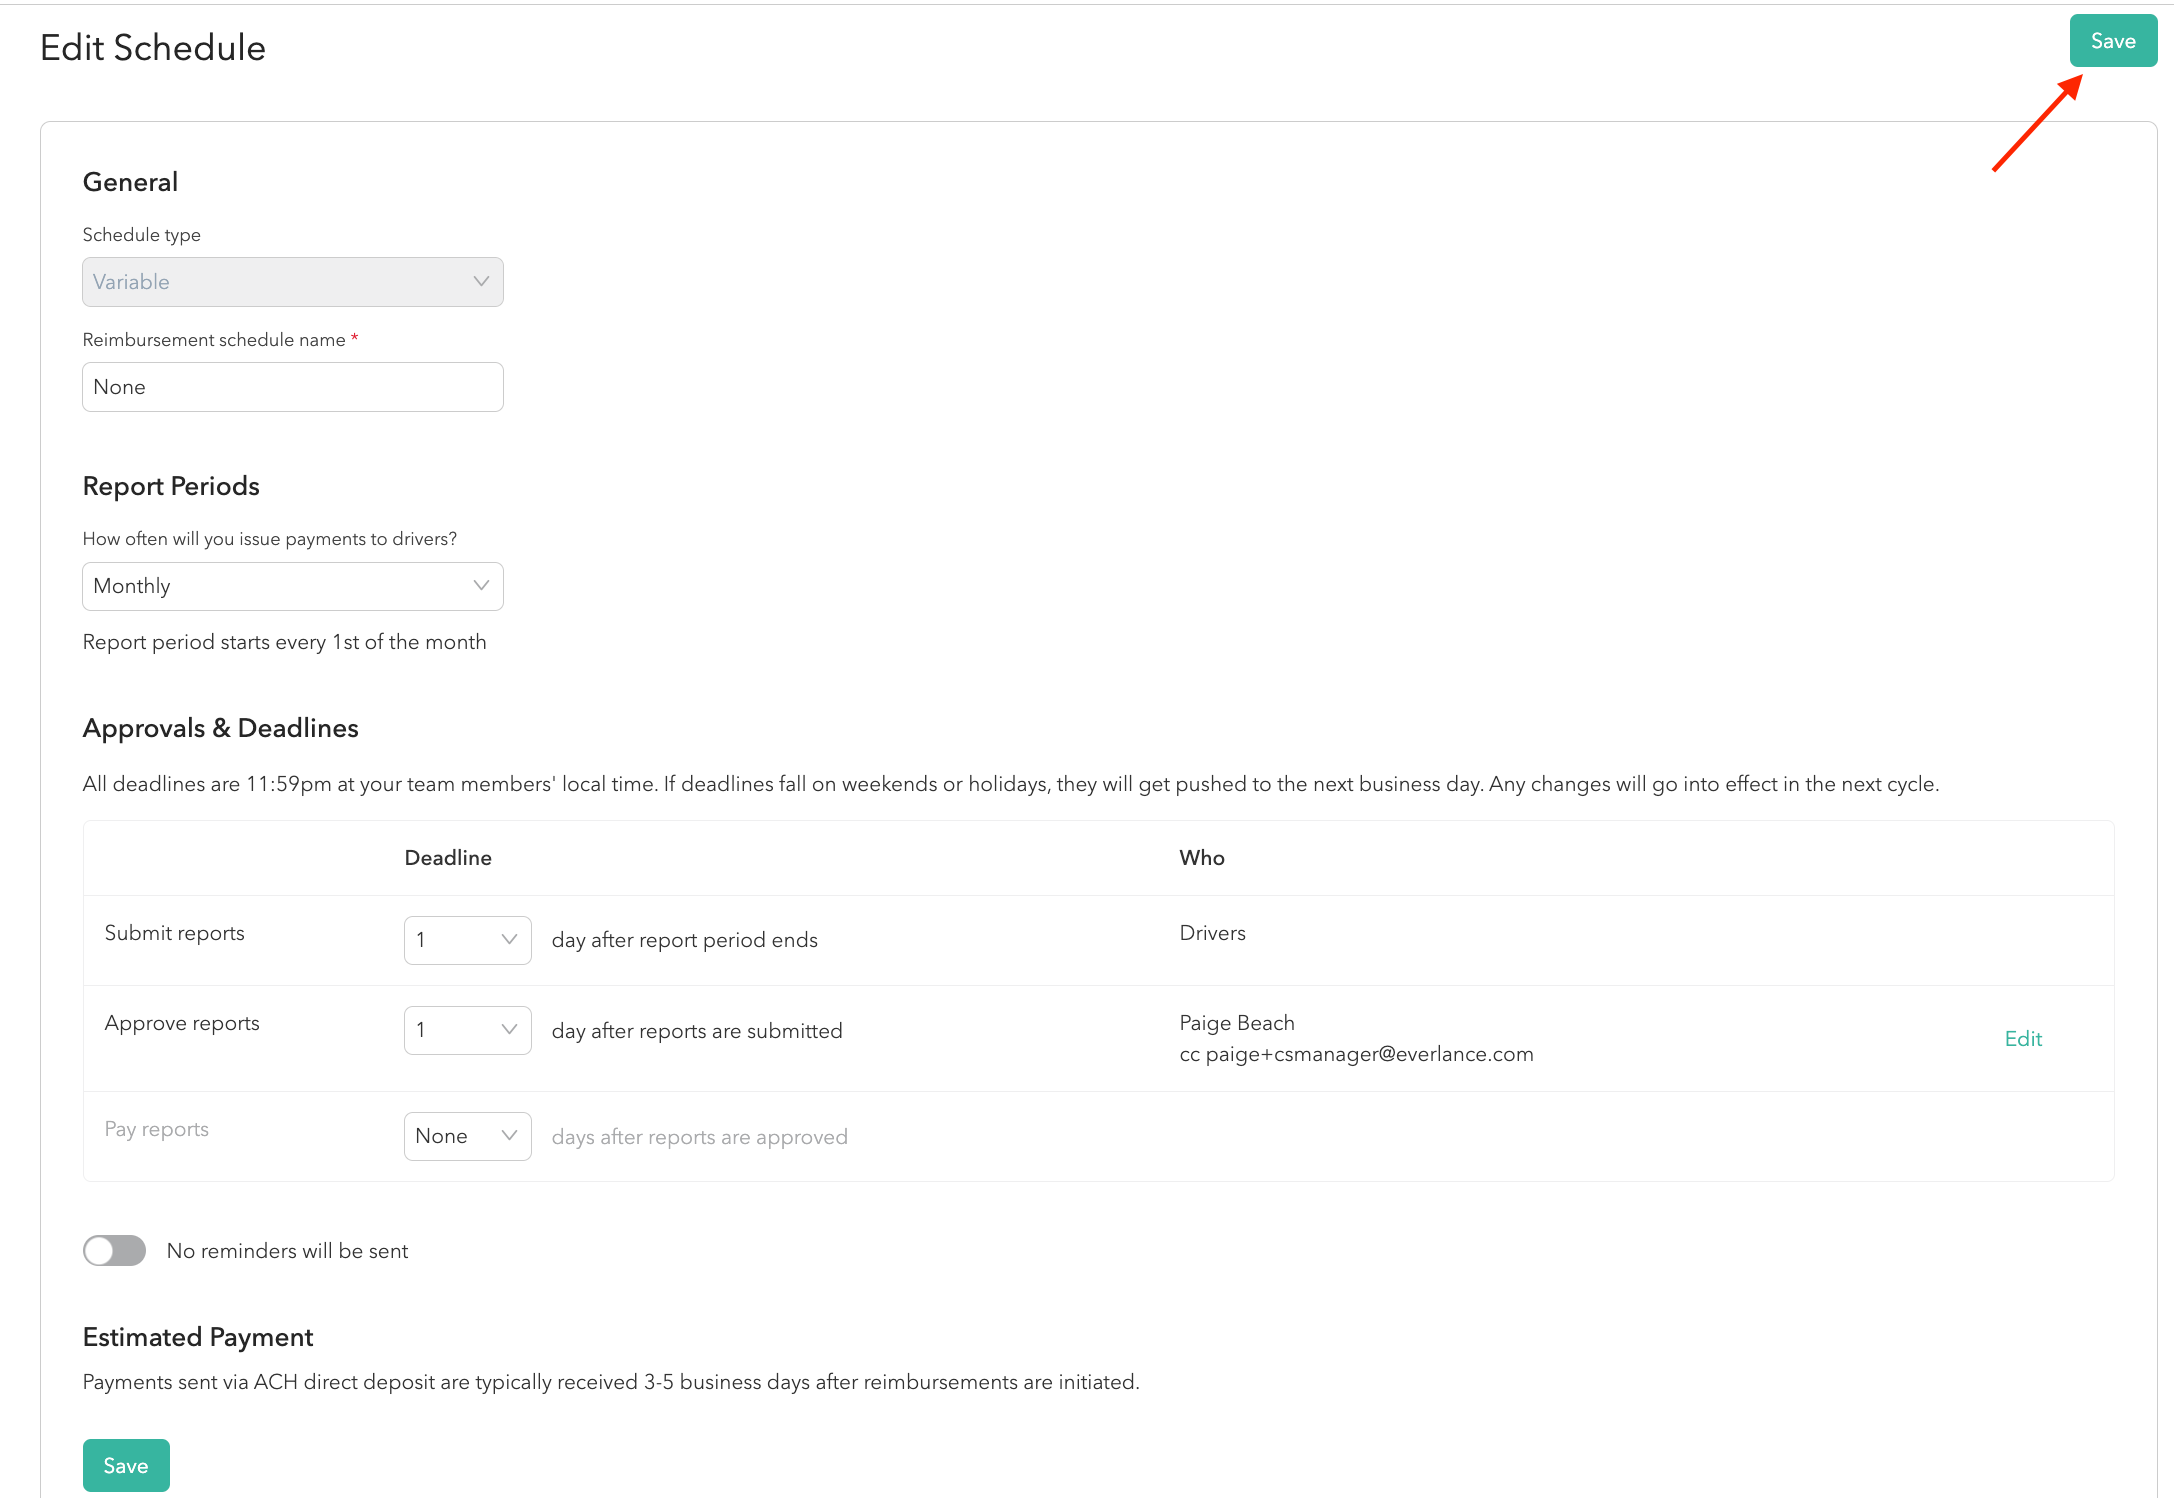Screen dimensions: 2174x1498
Task: Click the Deadline column header
Action: coord(448,858)
